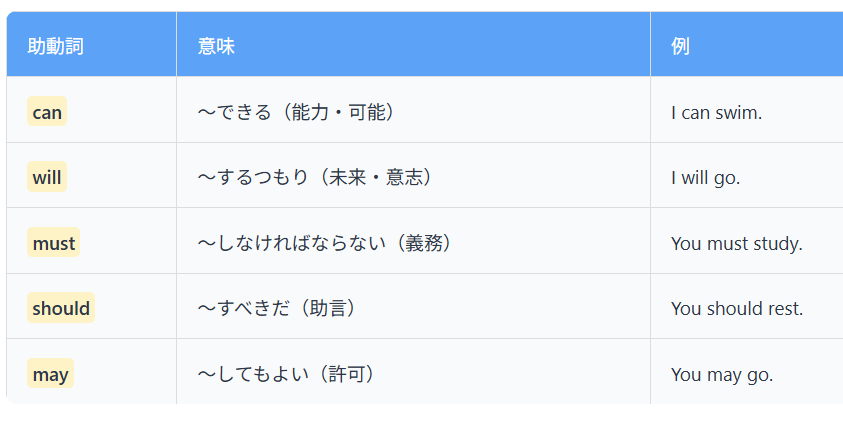Viewport: 843px width, 422px height.
Task: Select the highlighted word 'will'
Action: click(47, 178)
